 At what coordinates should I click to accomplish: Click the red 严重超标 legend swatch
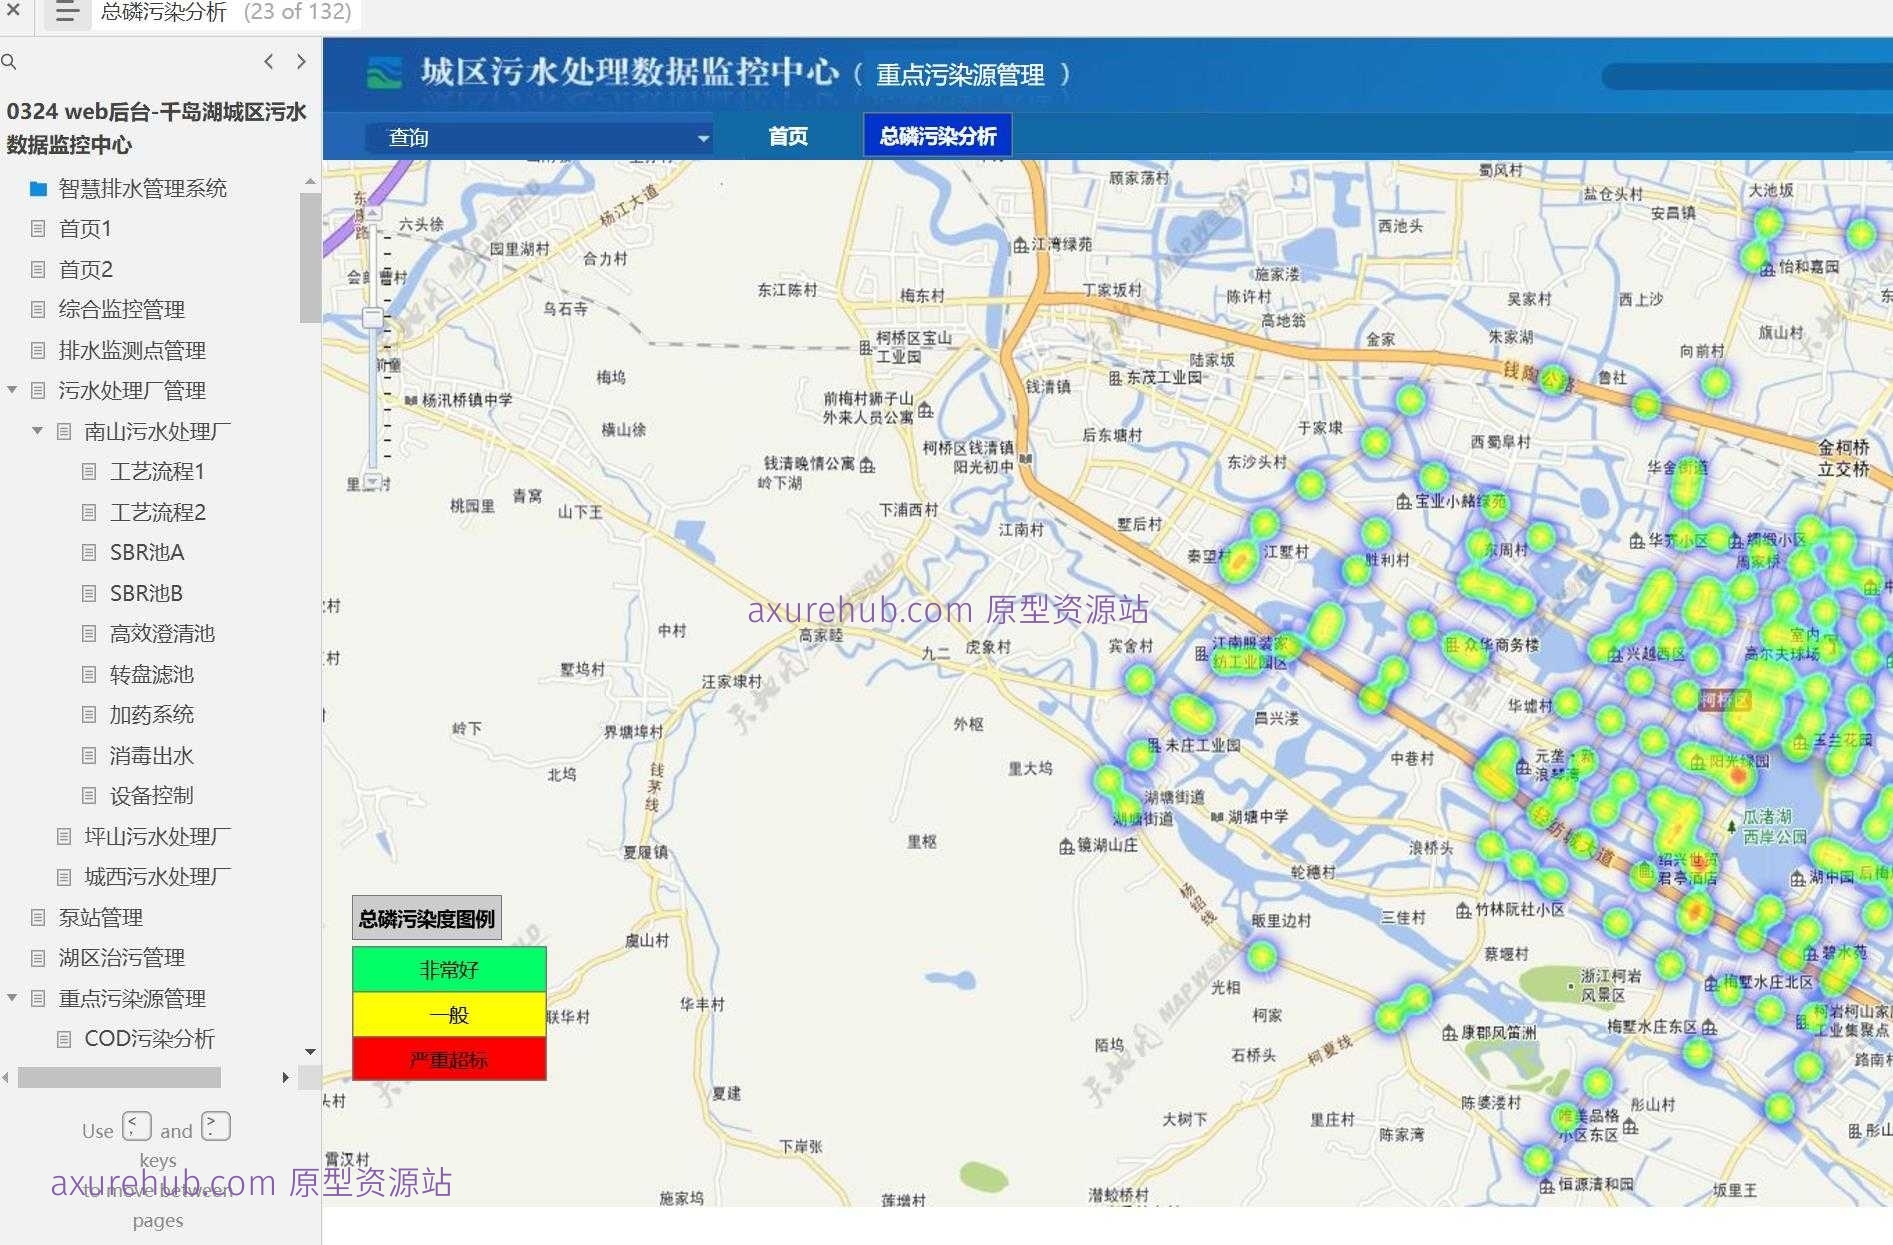(x=449, y=1059)
